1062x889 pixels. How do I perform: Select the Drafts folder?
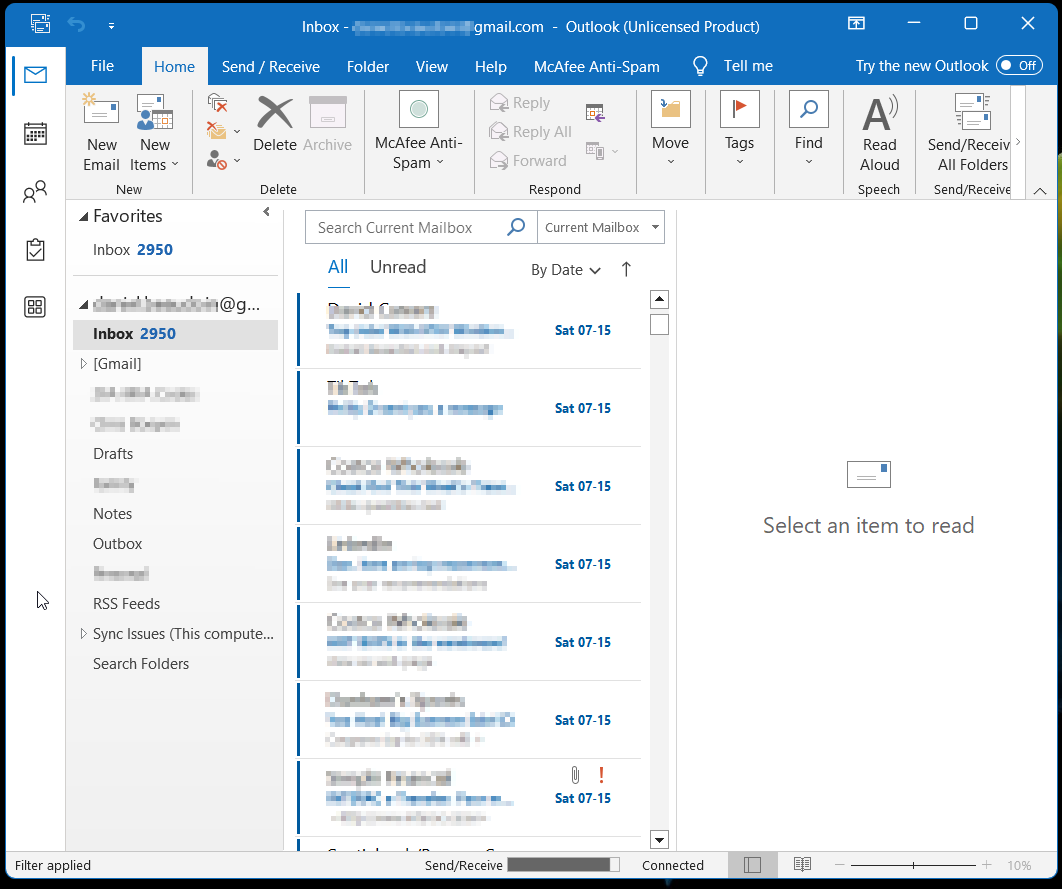pyautogui.click(x=113, y=454)
